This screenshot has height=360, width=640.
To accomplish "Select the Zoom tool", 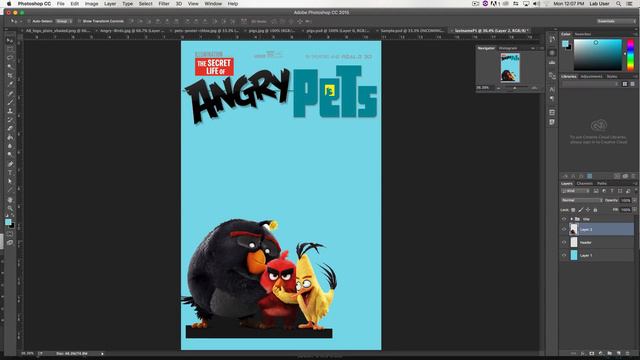I will coord(10,209).
